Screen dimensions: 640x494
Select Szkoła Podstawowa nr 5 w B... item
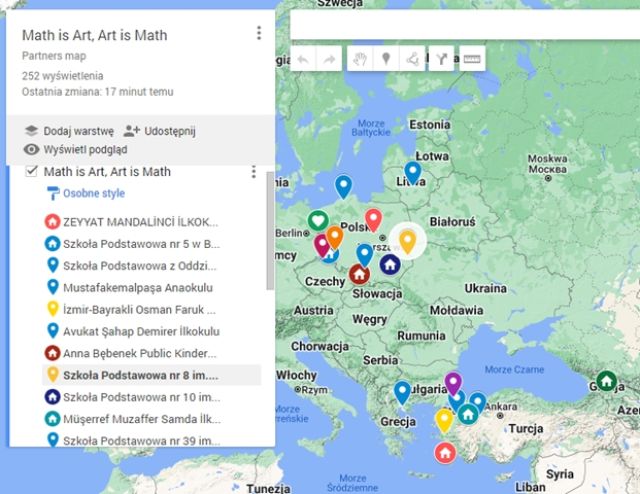pyautogui.click(x=151, y=244)
